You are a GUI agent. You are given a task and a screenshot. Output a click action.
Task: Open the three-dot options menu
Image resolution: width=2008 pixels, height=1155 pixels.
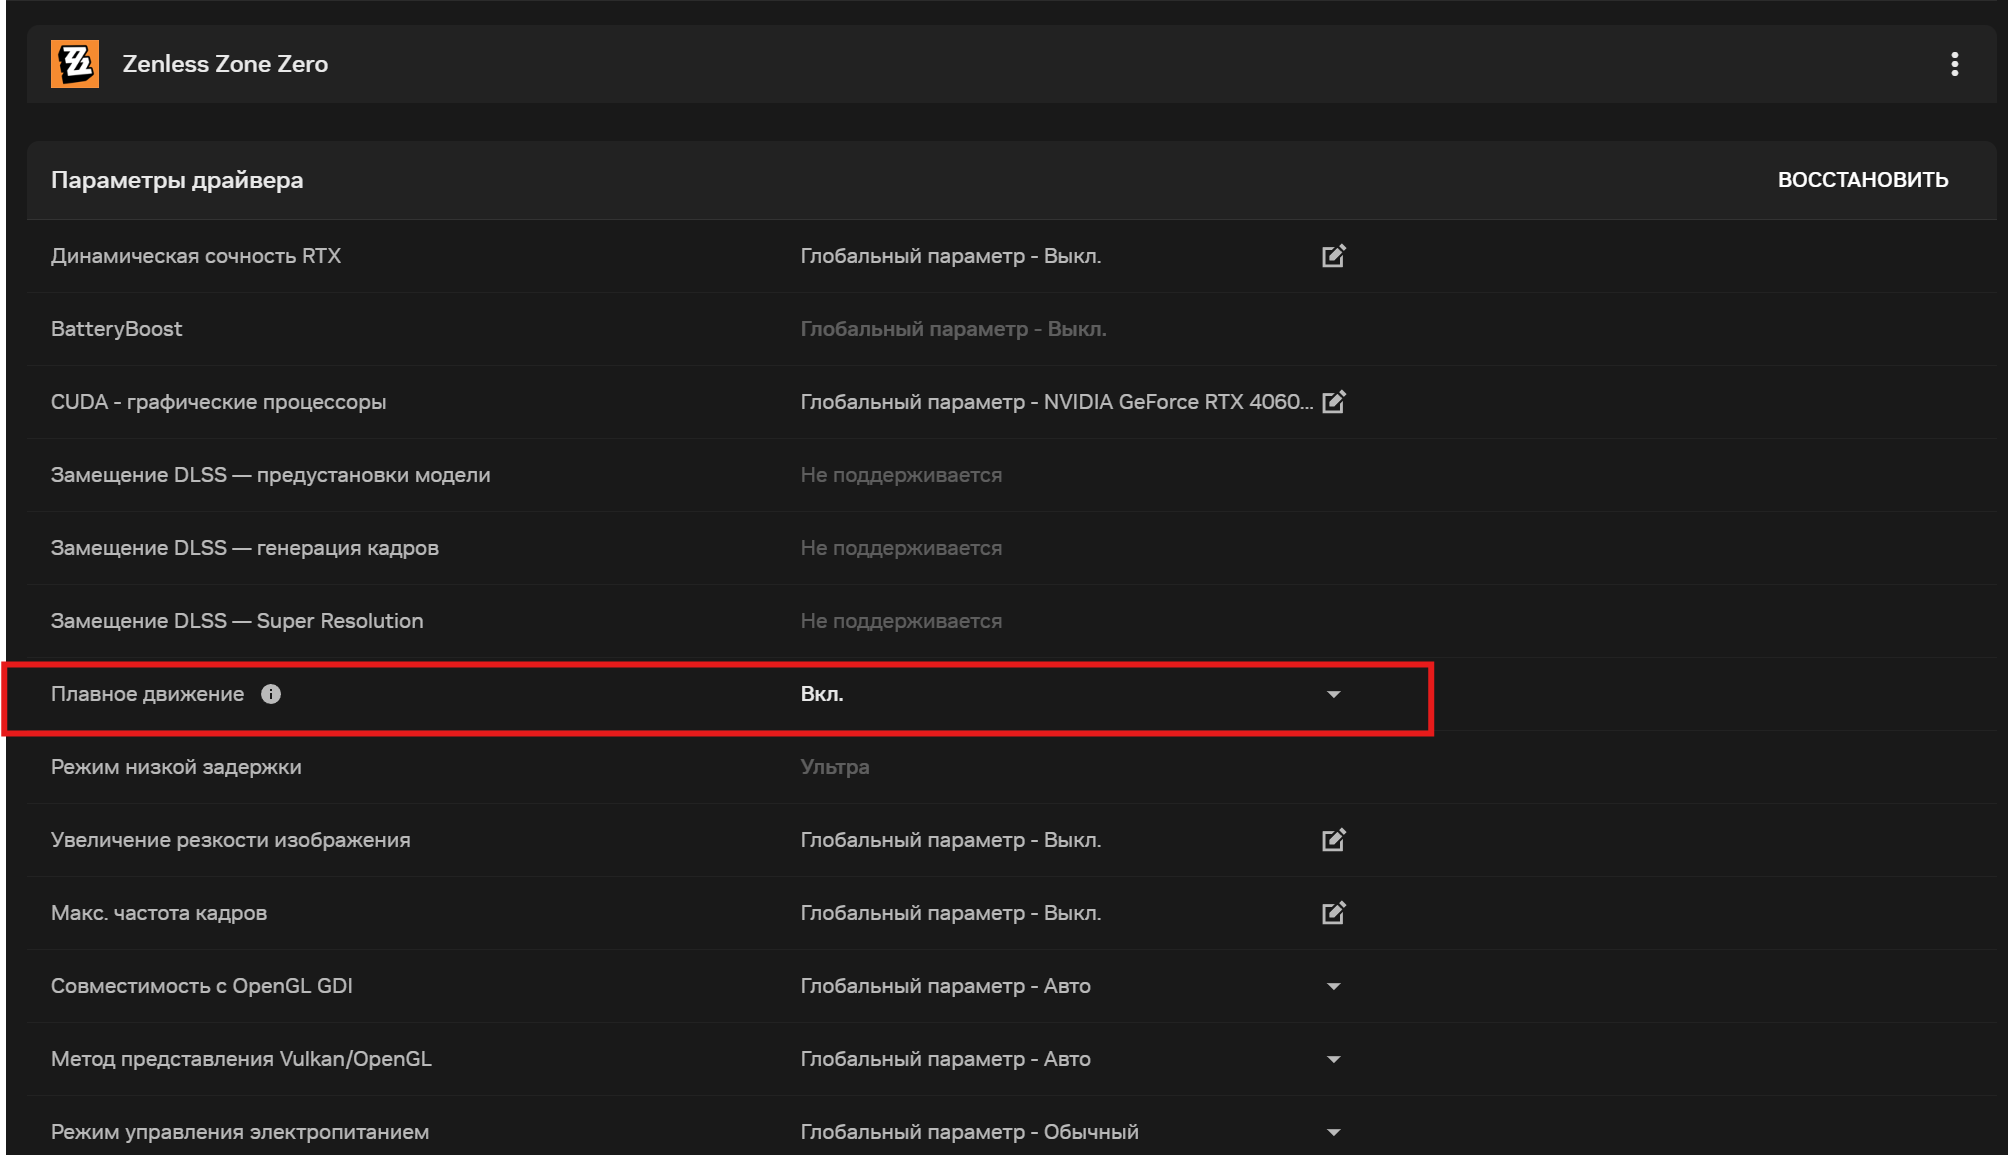tap(1954, 64)
